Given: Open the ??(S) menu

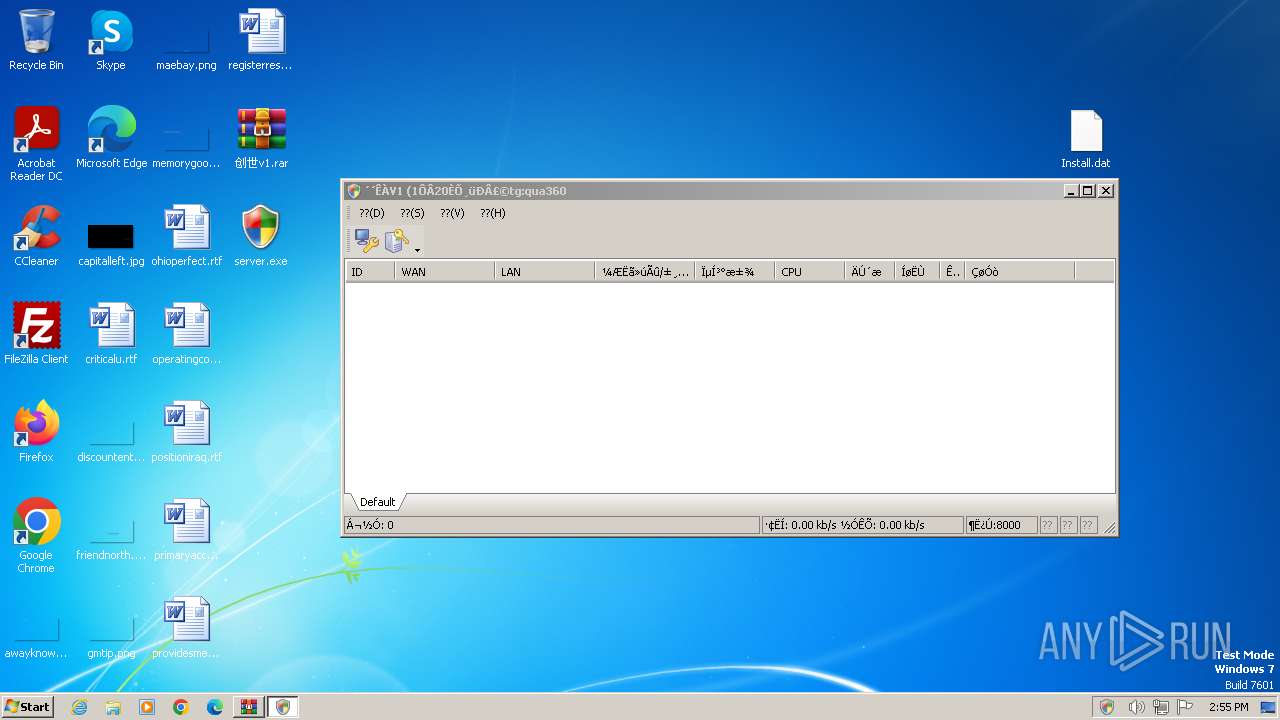Looking at the screenshot, I should tap(412, 213).
